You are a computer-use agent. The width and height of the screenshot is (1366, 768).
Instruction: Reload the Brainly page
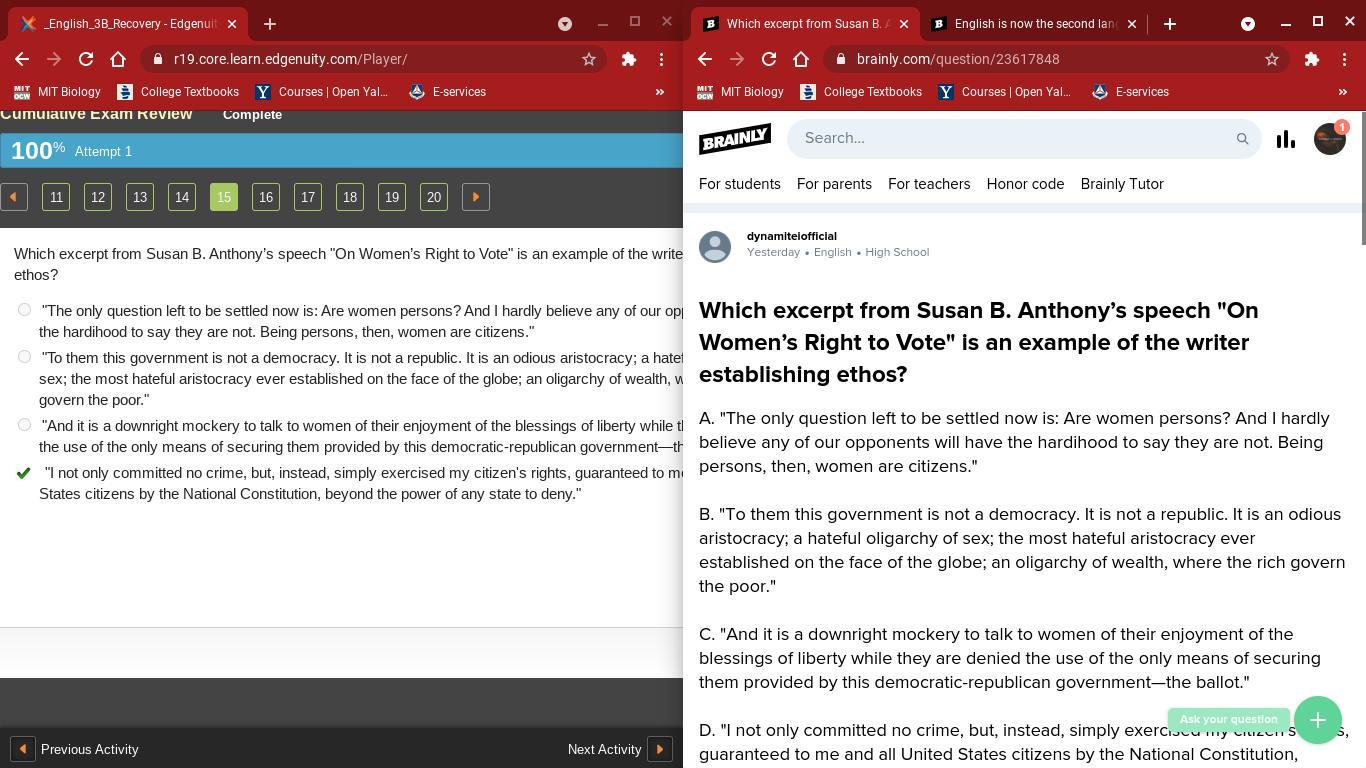coord(769,59)
